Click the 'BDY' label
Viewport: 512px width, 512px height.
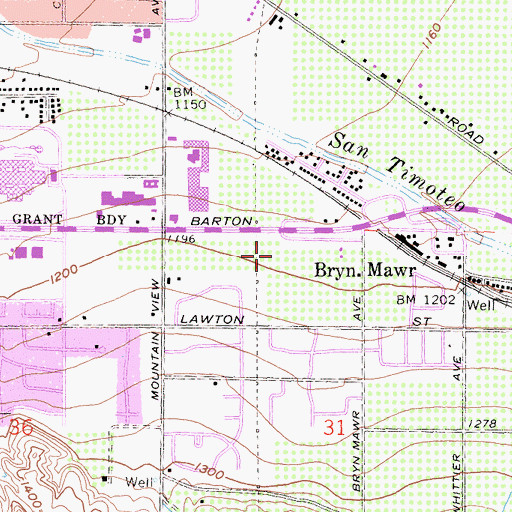tap(111, 220)
